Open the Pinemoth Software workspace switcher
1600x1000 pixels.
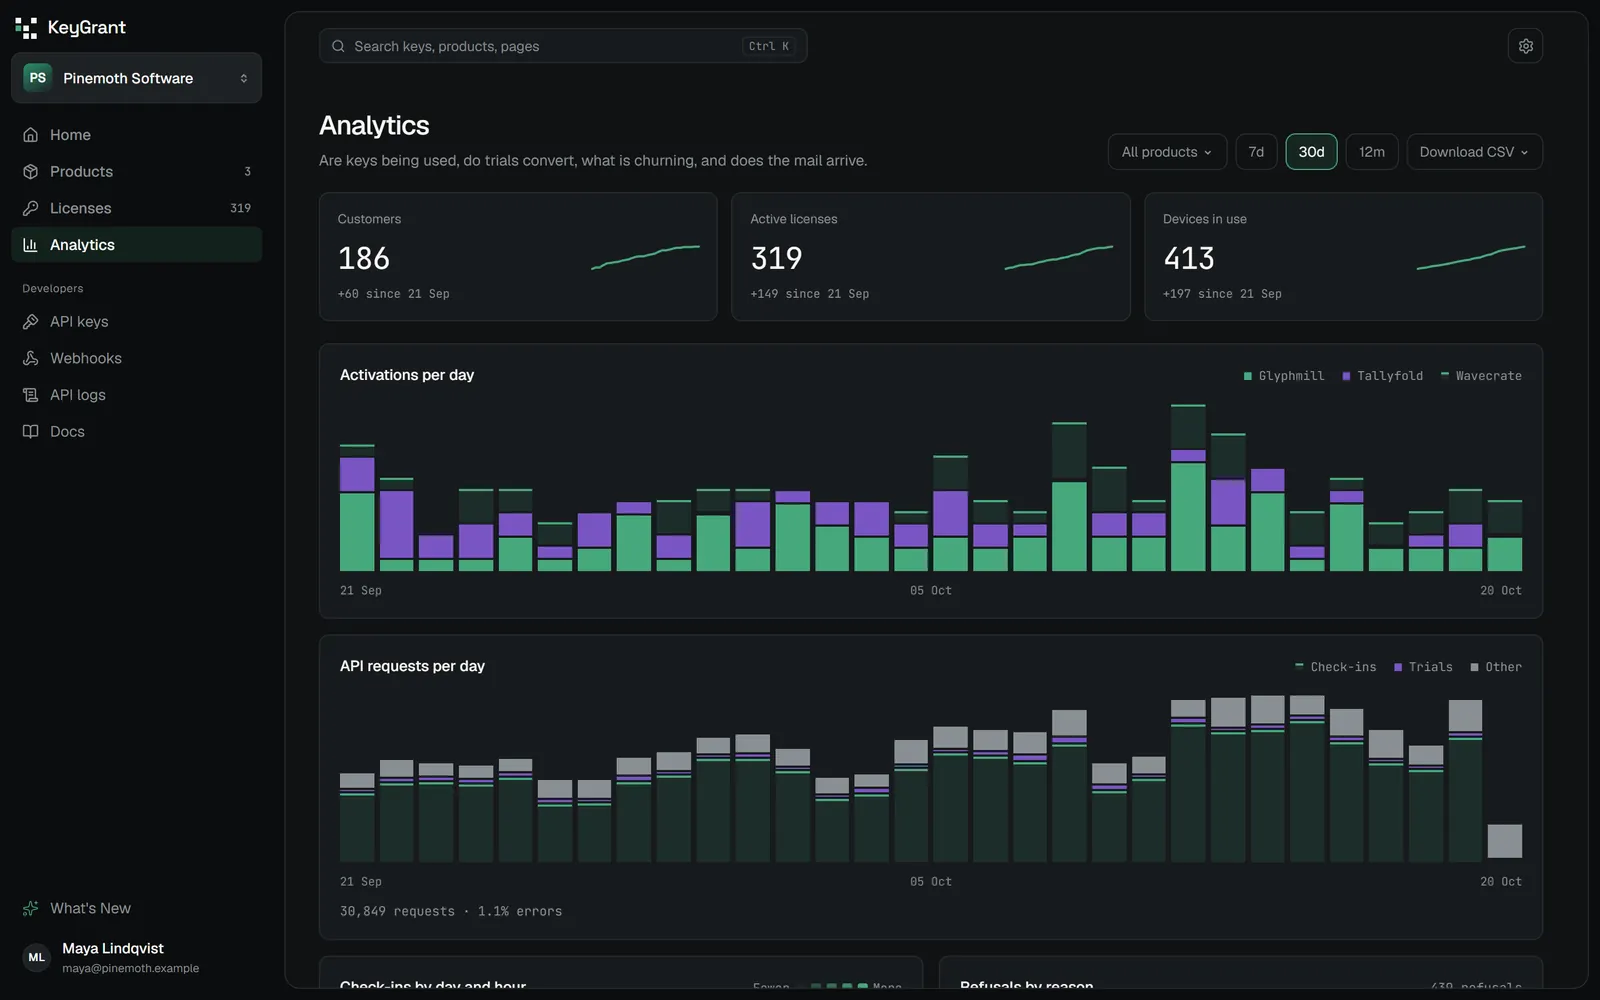137,78
